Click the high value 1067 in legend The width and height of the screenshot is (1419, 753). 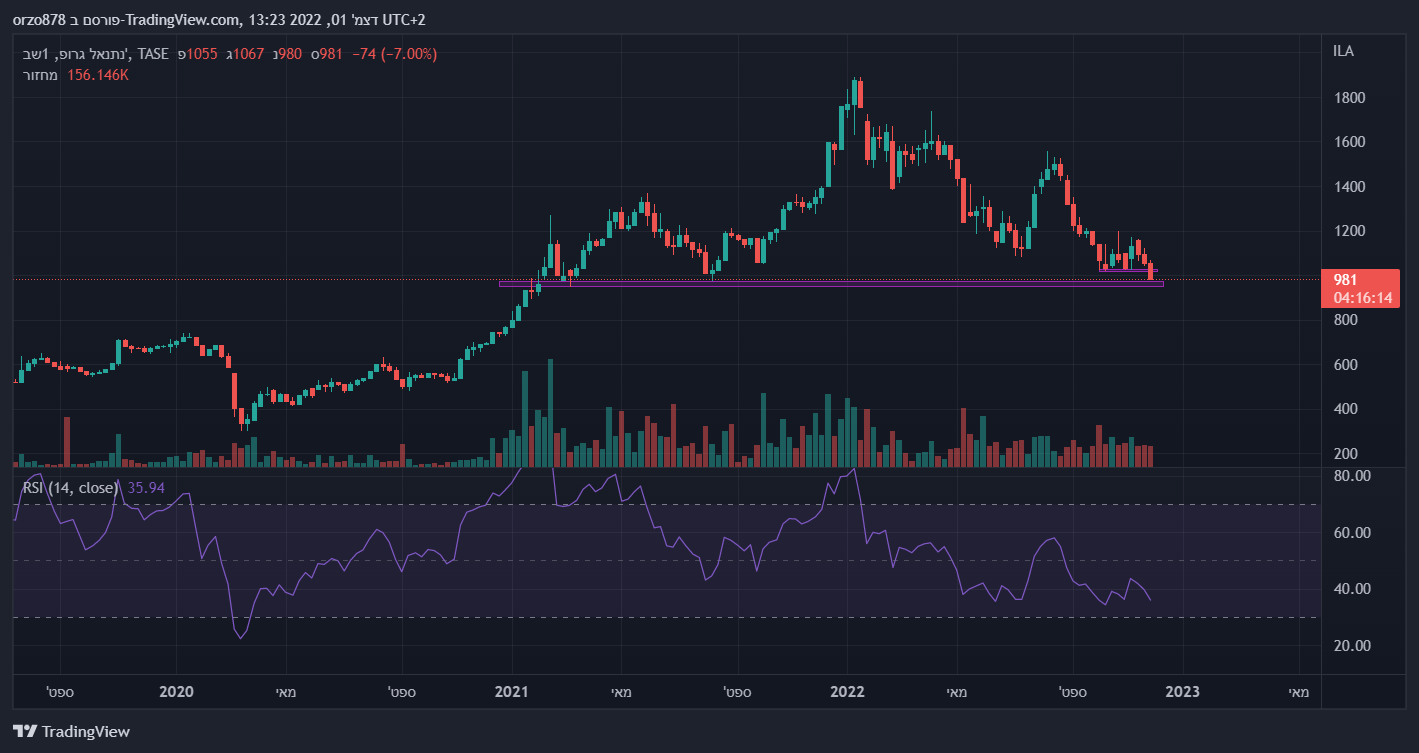pyautogui.click(x=248, y=54)
